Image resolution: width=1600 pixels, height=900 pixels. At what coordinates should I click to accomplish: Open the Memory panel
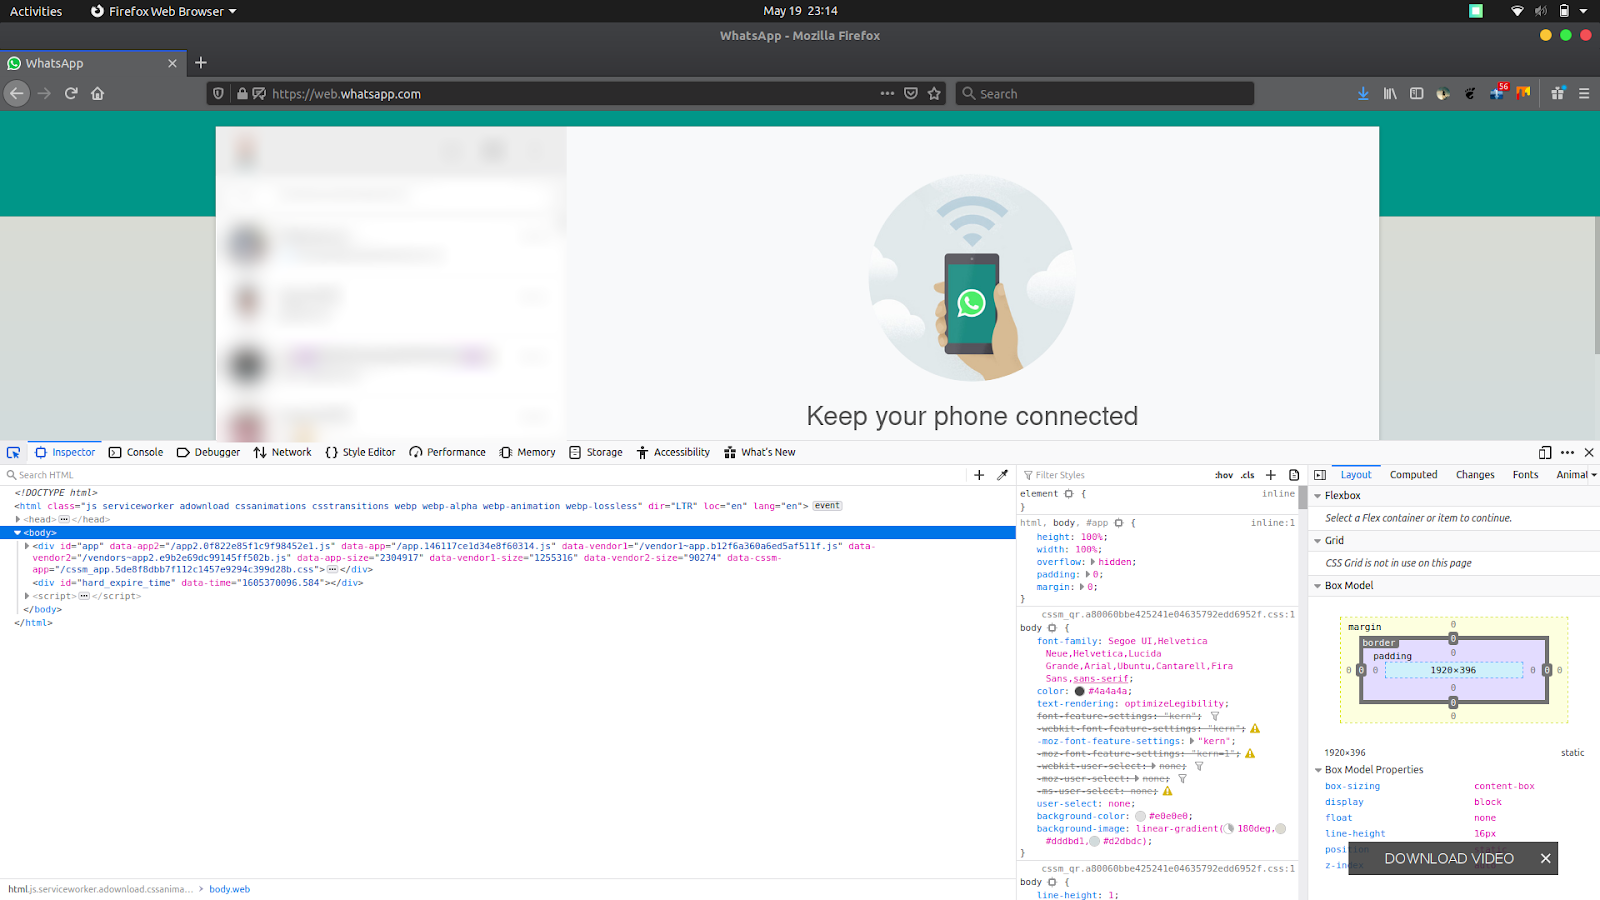click(527, 453)
